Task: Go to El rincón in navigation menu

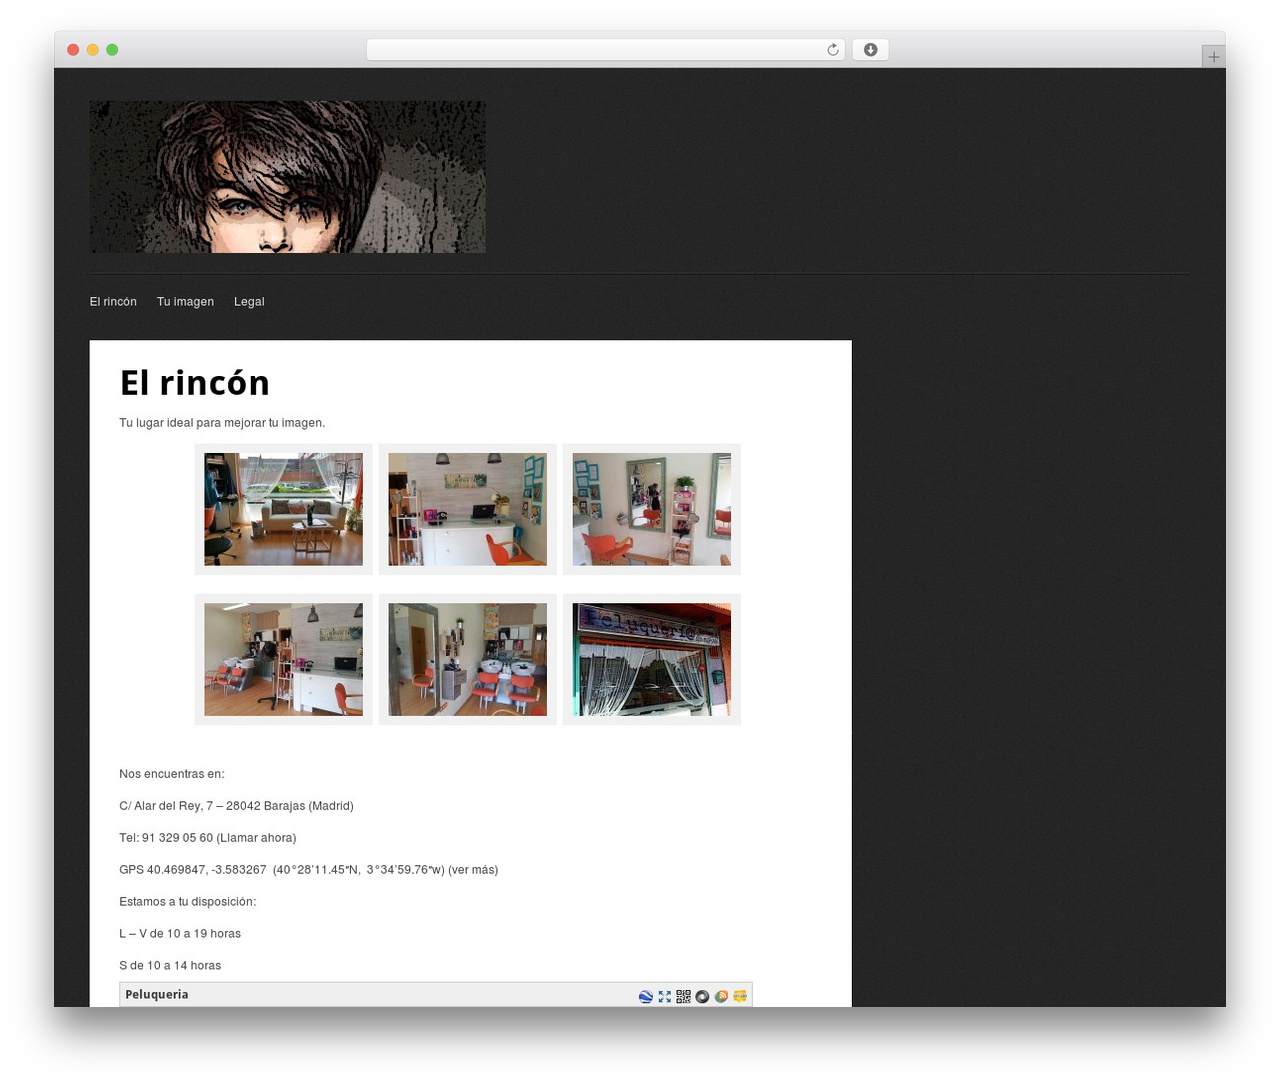Action: 113,302
